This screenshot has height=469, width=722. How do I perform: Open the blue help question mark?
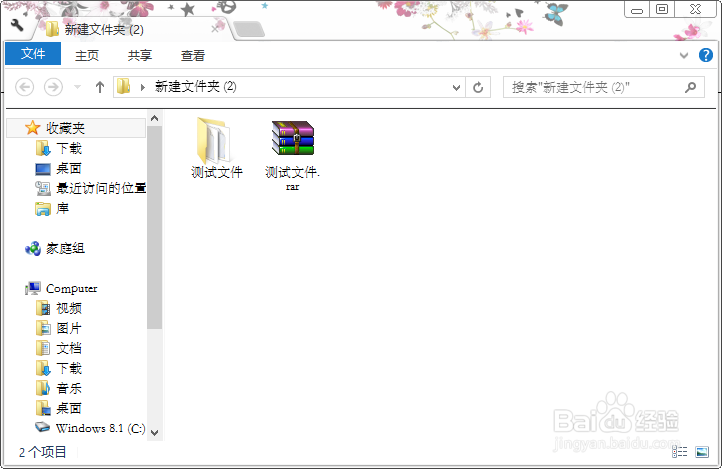click(705, 55)
